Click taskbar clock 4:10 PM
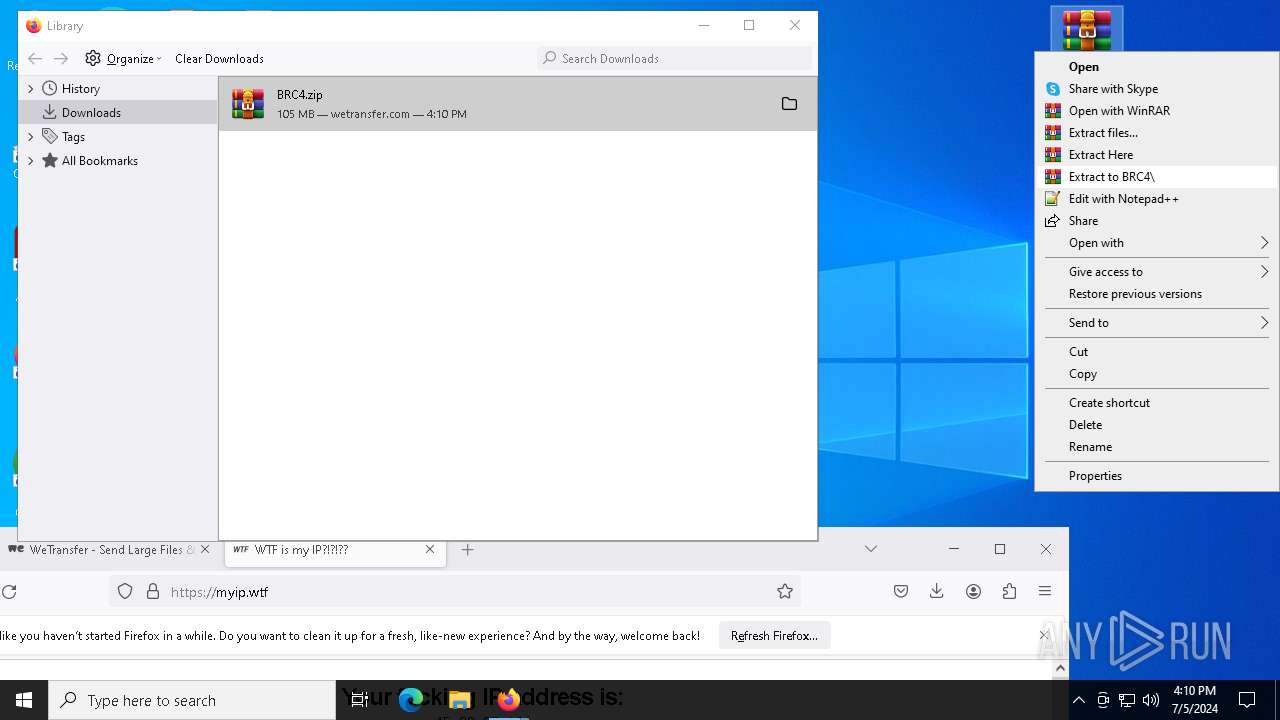The image size is (1280, 720). 1194,700
